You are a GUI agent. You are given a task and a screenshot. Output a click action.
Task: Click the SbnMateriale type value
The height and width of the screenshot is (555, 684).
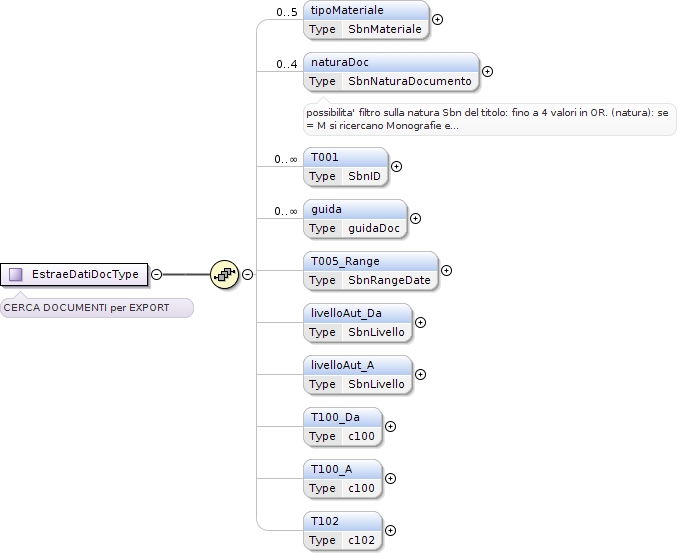click(385, 29)
